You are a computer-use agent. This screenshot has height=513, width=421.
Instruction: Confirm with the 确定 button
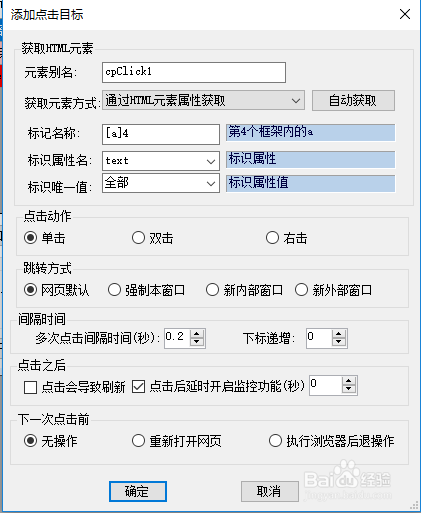pos(138,491)
